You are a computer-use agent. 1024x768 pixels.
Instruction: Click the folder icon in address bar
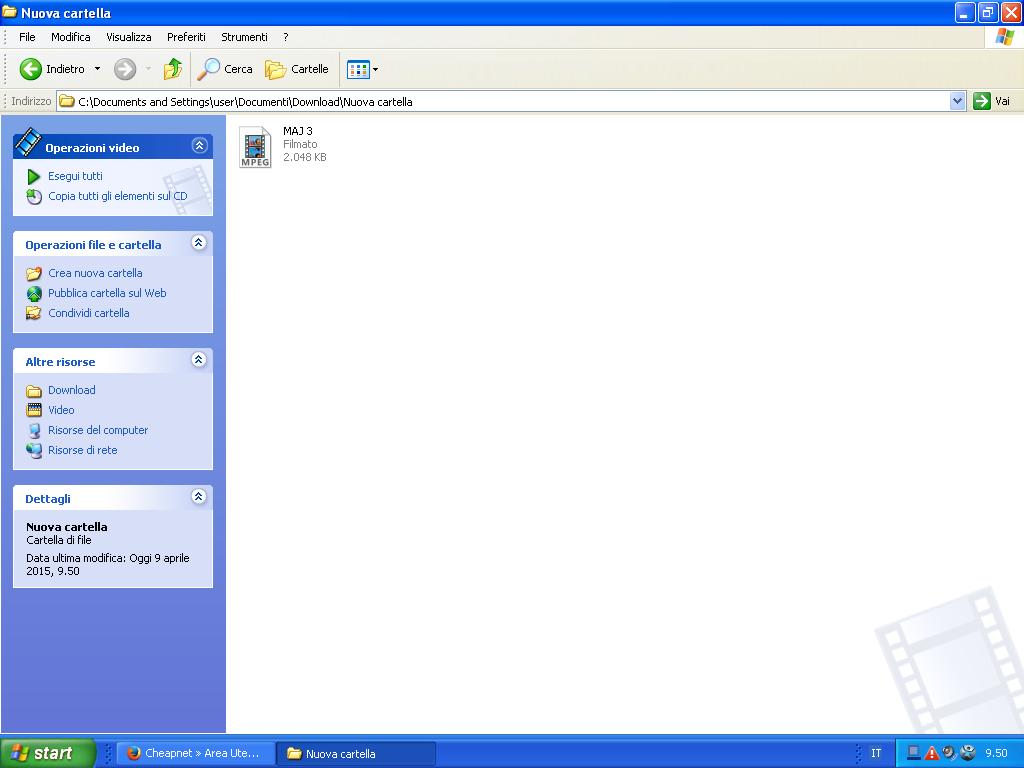pos(67,101)
